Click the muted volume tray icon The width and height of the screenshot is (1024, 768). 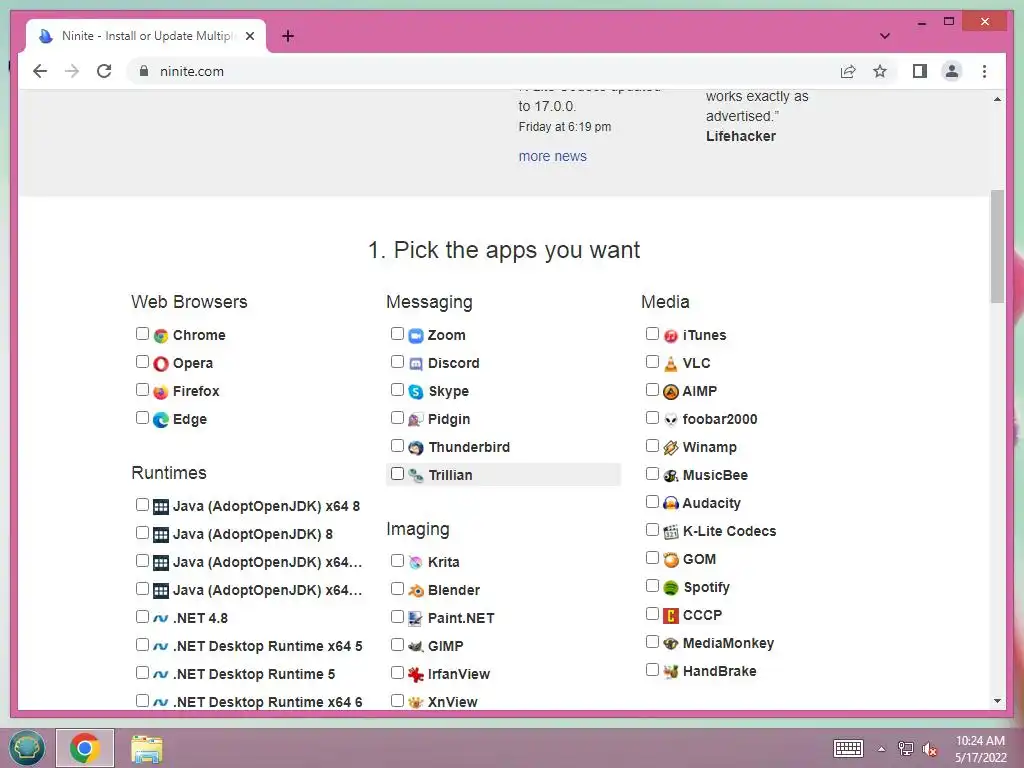click(x=929, y=749)
